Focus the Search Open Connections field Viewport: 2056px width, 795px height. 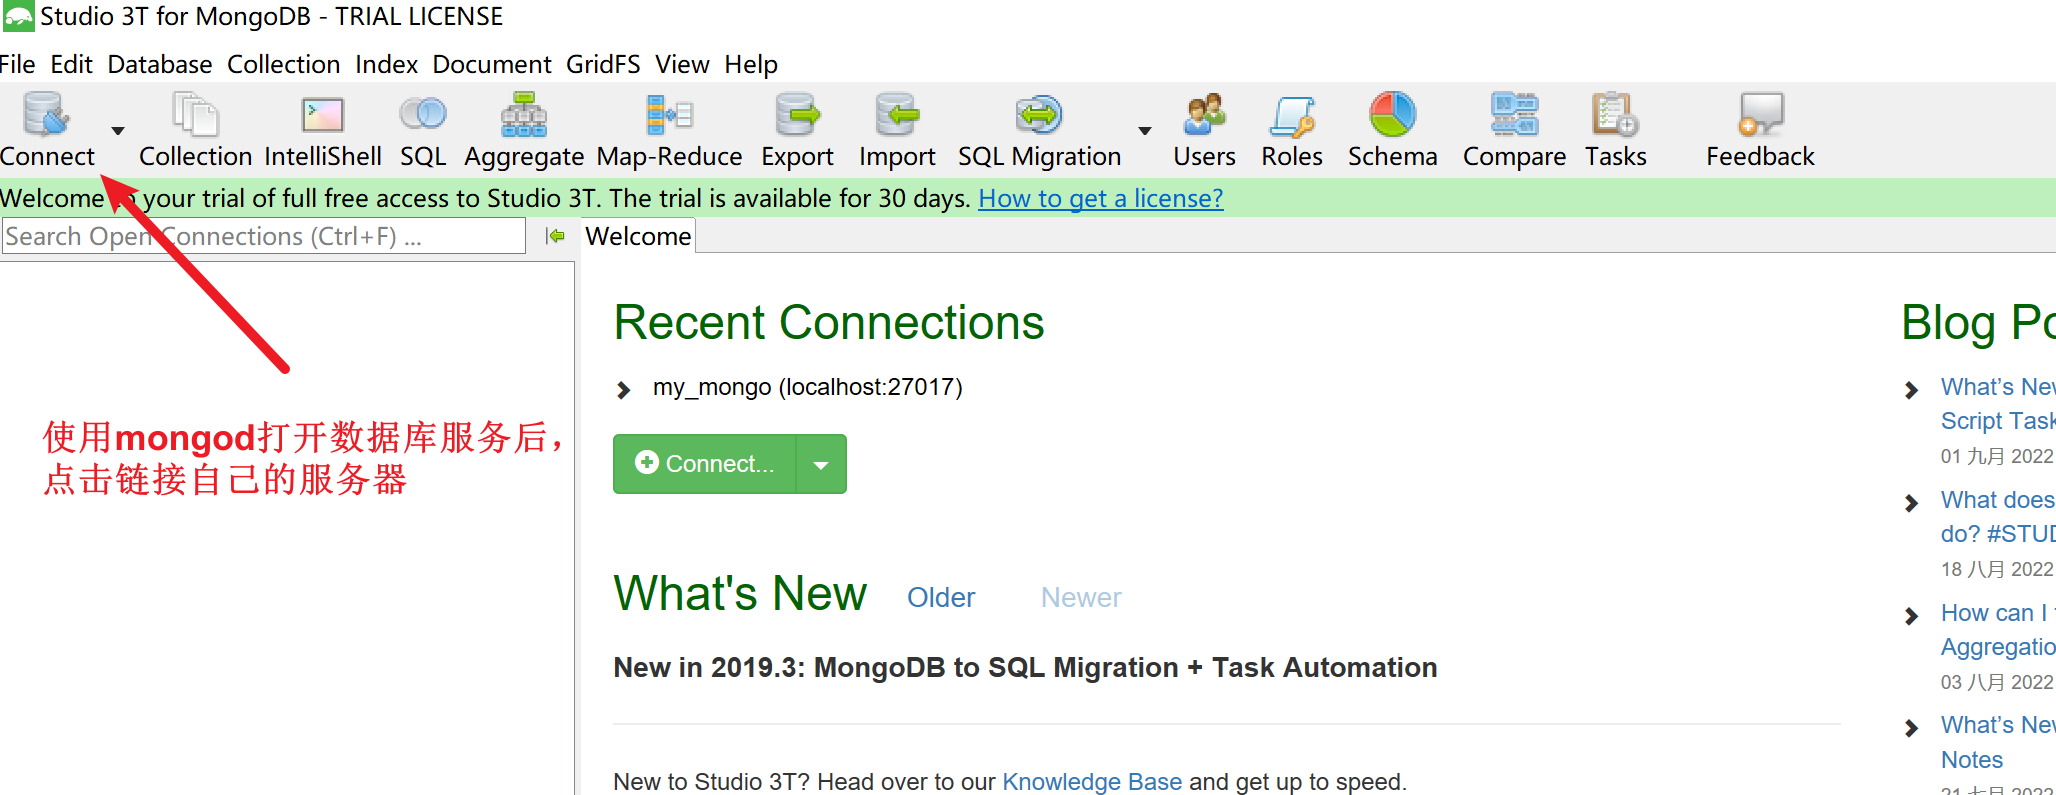tap(264, 236)
